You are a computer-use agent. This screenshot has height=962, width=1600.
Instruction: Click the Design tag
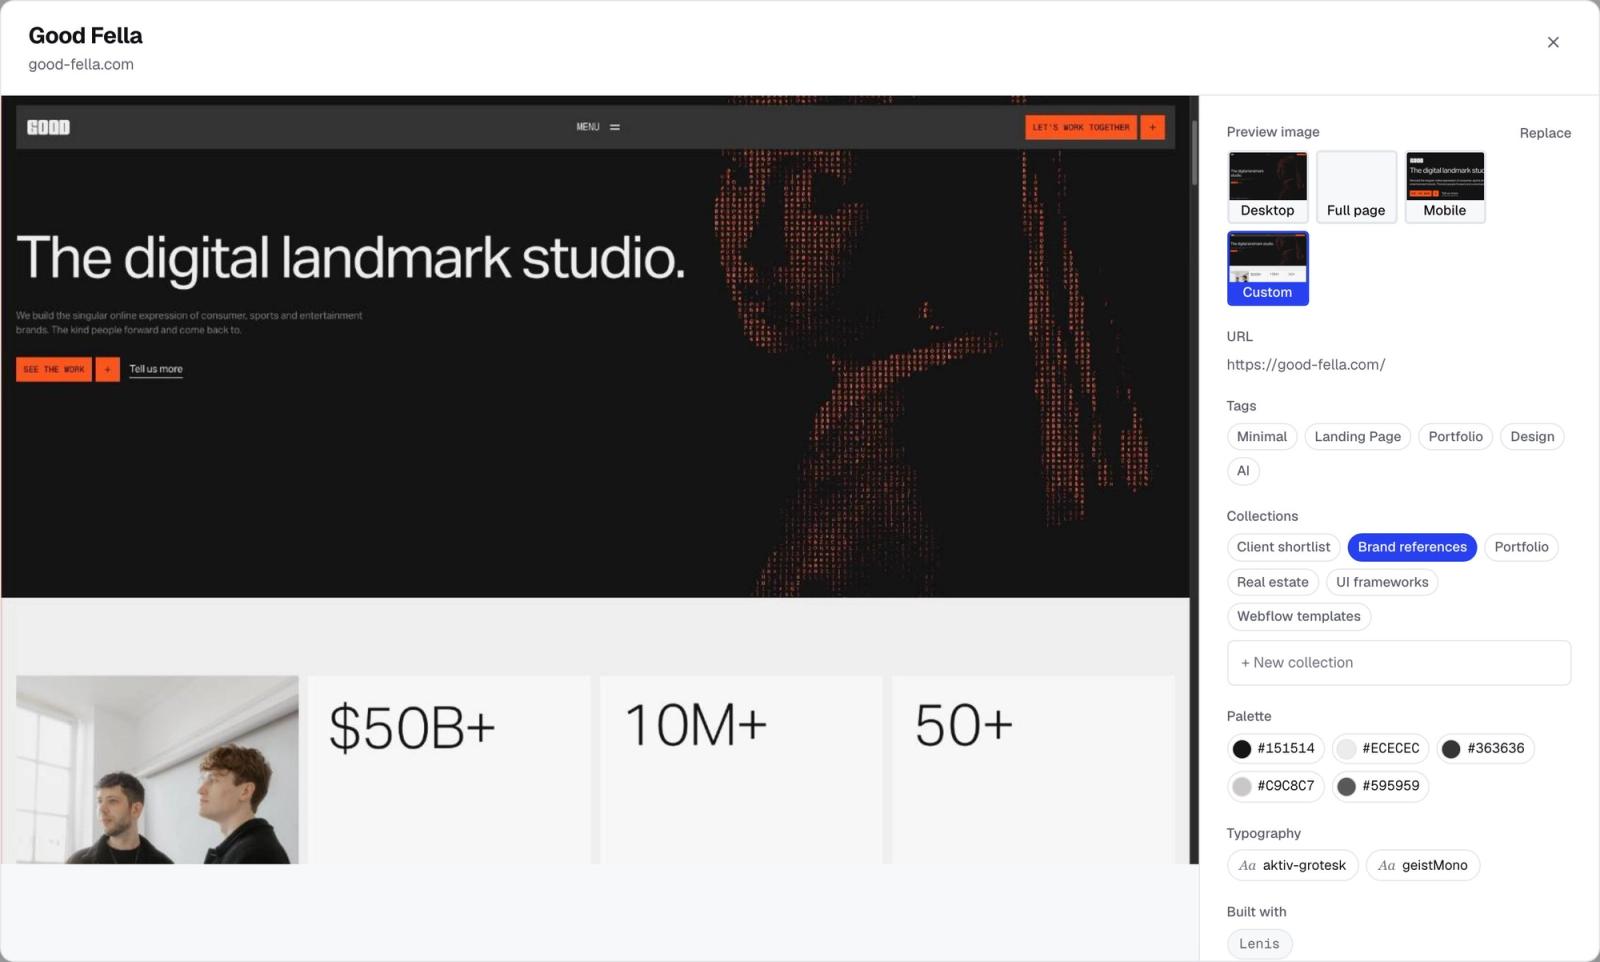[1532, 437]
